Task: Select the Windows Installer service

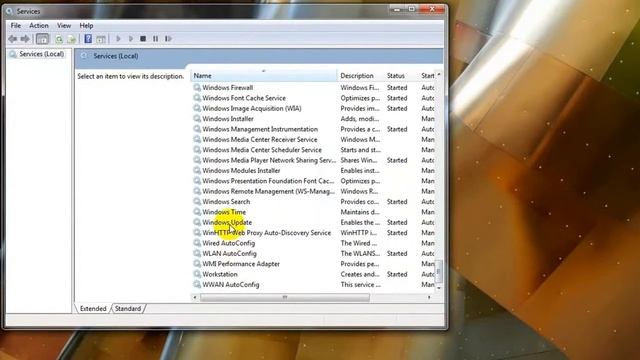Action: click(228, 119)
